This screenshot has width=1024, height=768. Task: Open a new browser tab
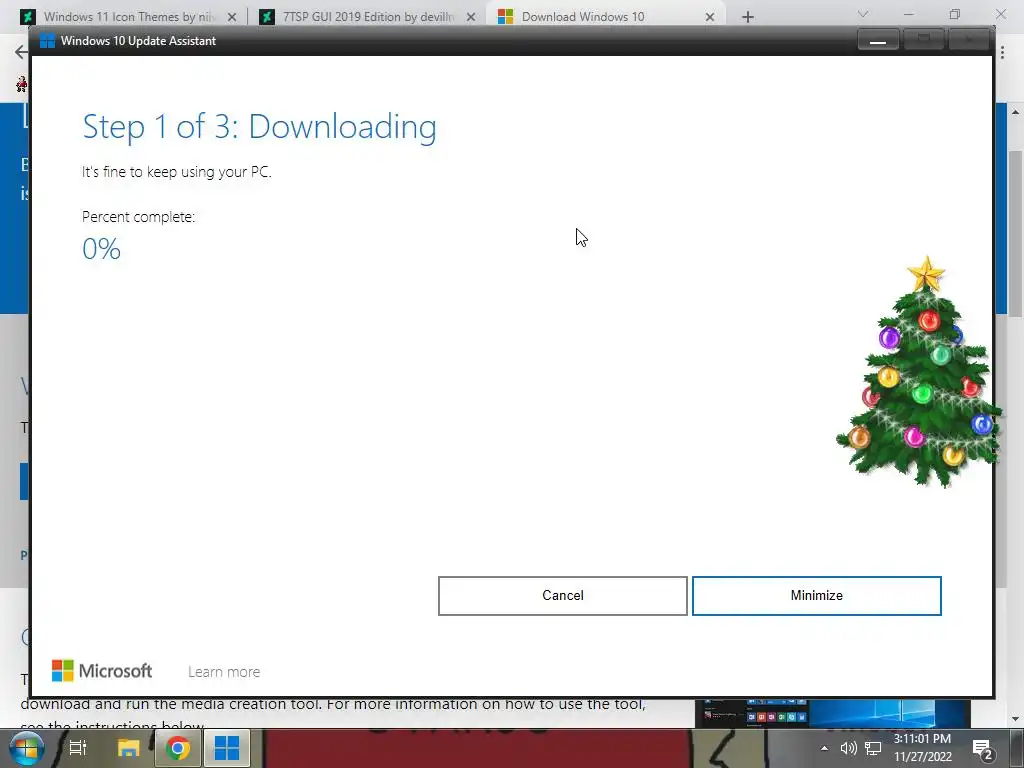pos(748,17)
